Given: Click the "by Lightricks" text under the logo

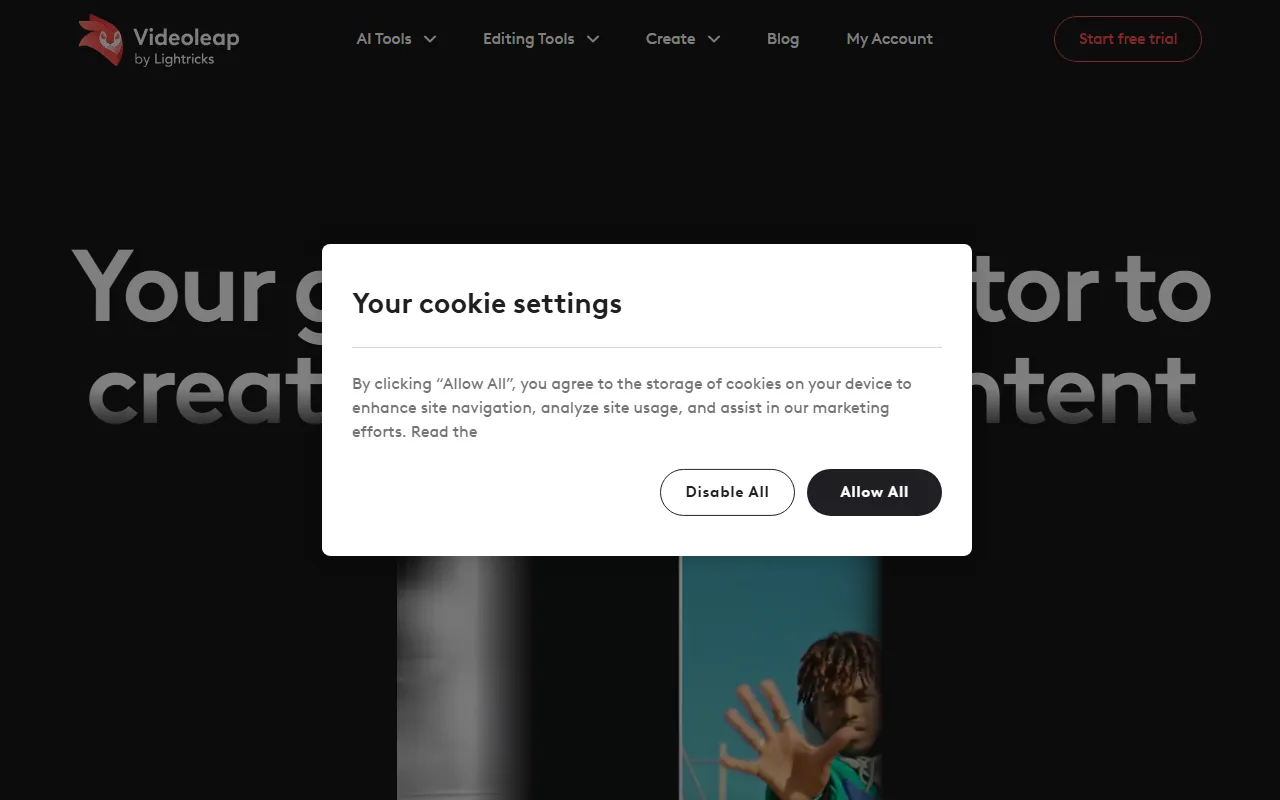Looking at the screenshot, I should pyautogui.click(x=174, y=59).
